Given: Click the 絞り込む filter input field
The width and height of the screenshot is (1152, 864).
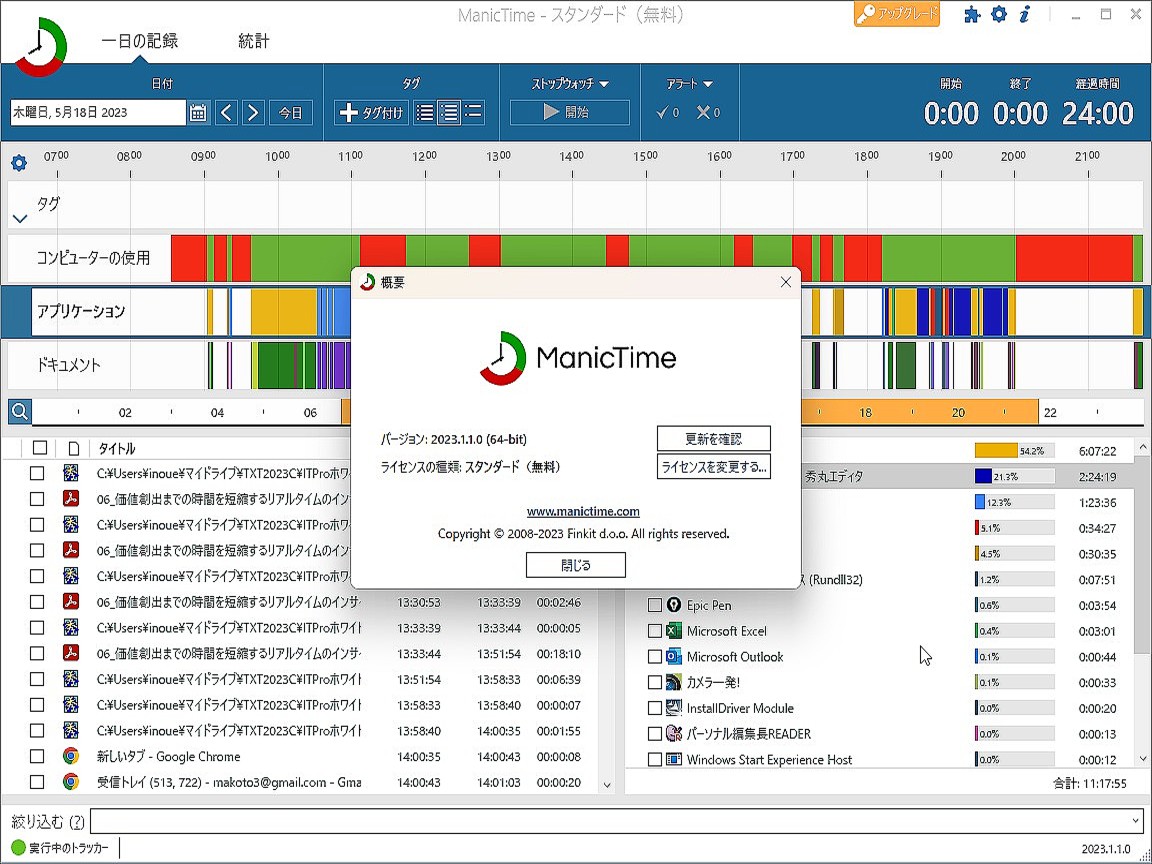Looking at the screenshot, I should pyautogui.click(x=615, y=821).
